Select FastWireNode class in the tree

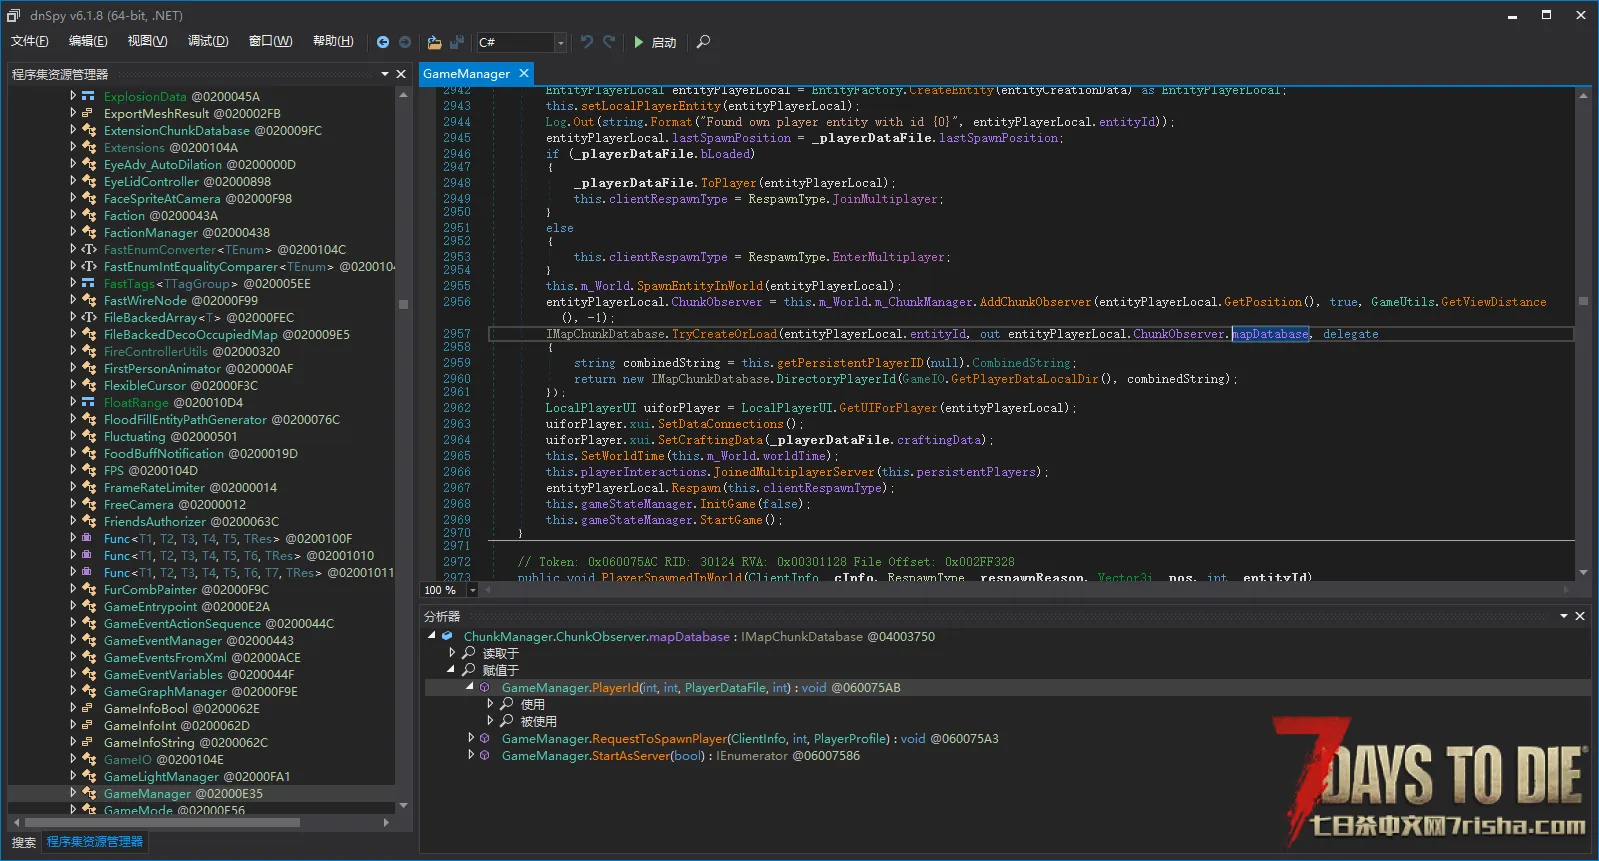[181, 300]
